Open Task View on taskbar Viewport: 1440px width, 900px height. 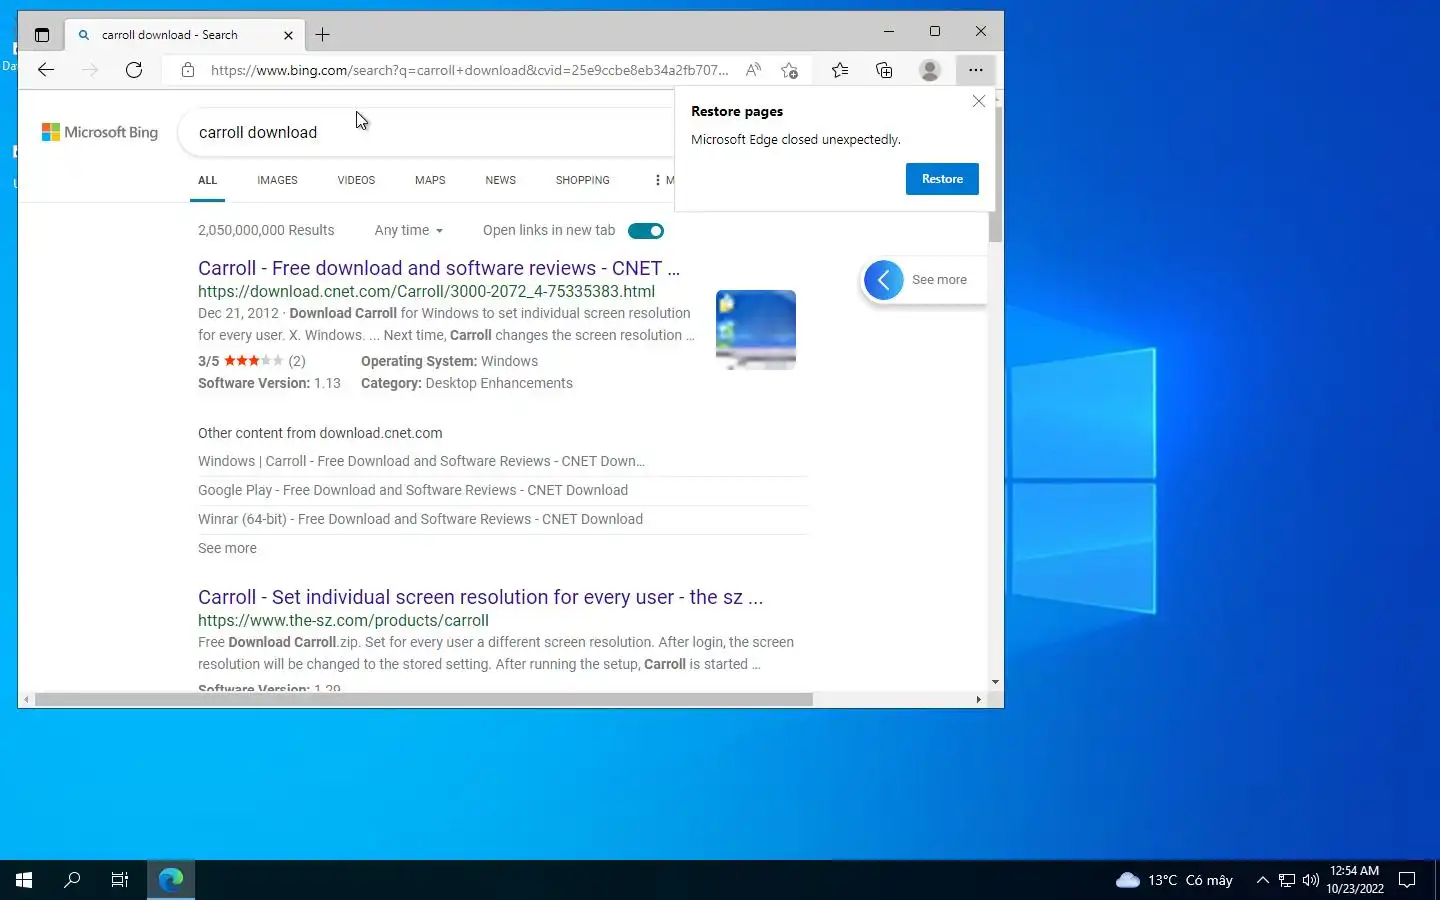click(120, 880)
